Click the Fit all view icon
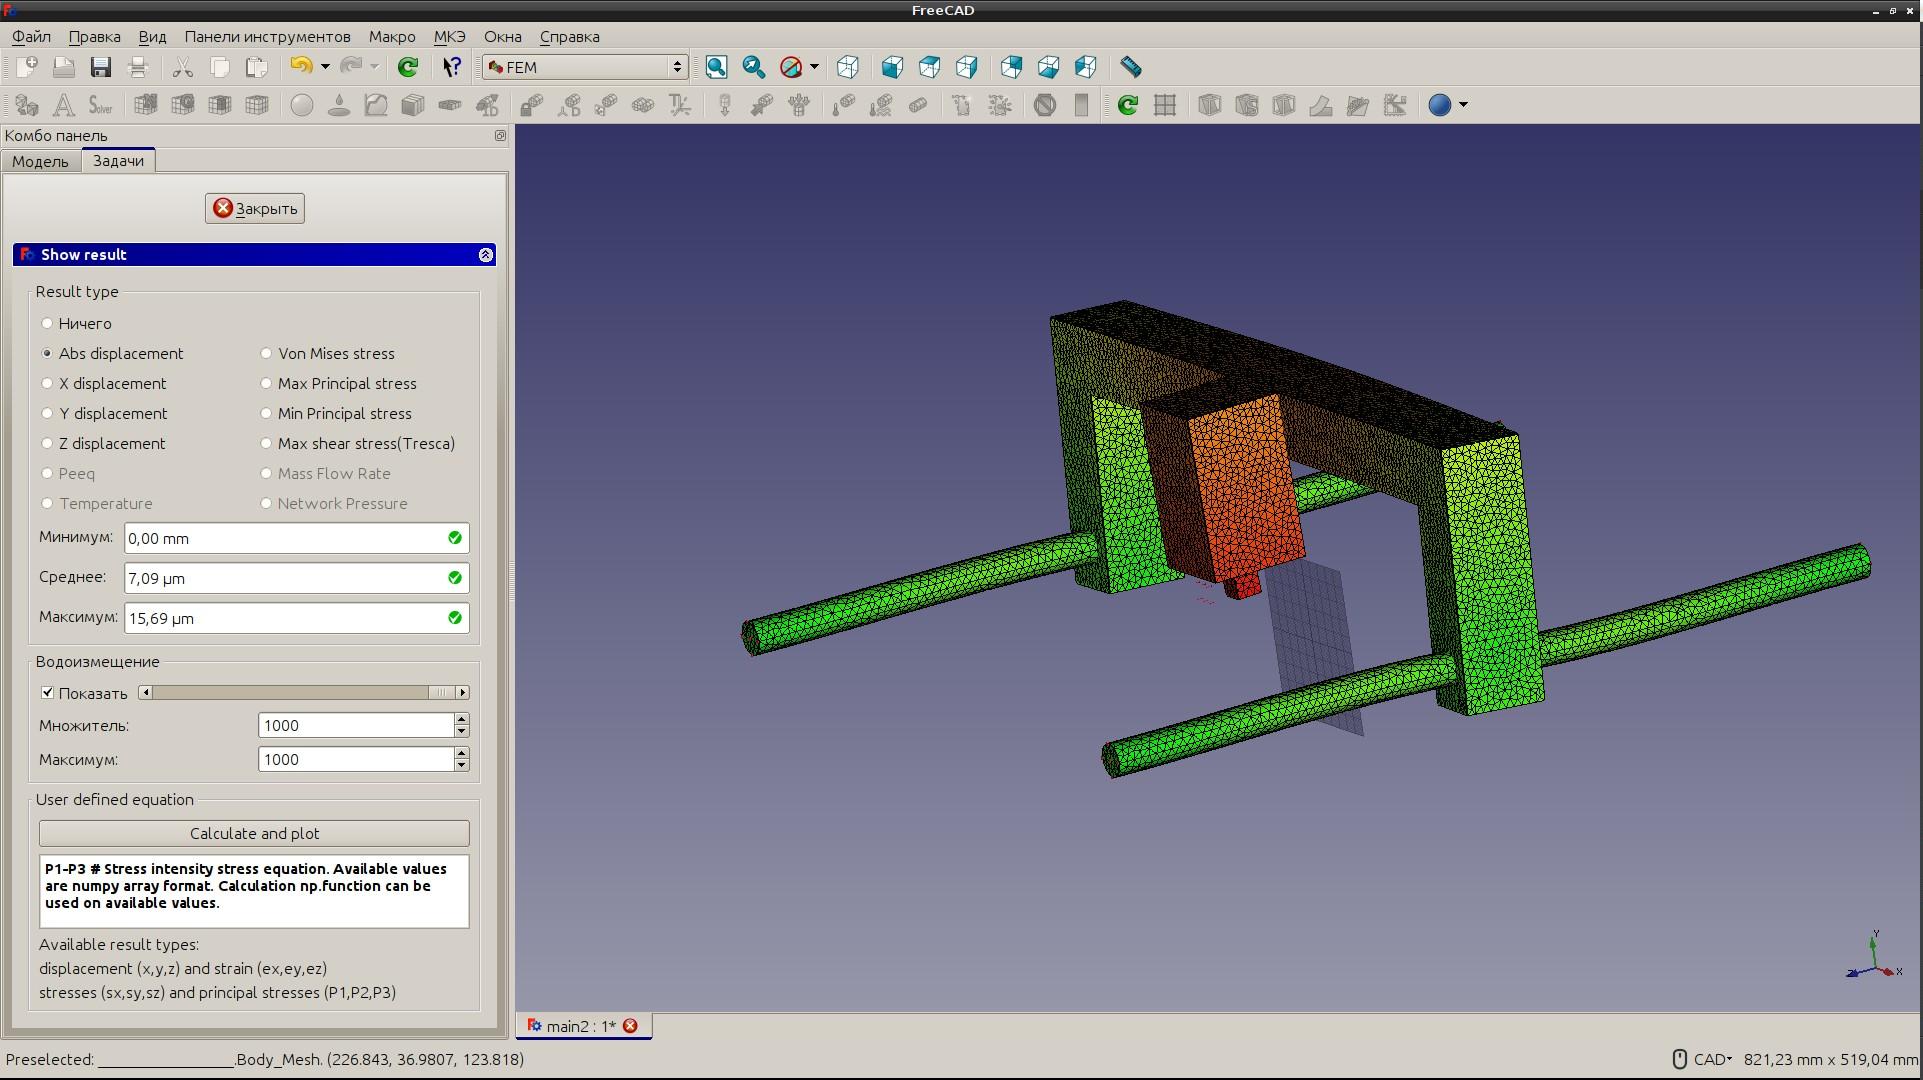This screenshot has height=1080, width=1923. pyautogui.click(x=716, y=67)
